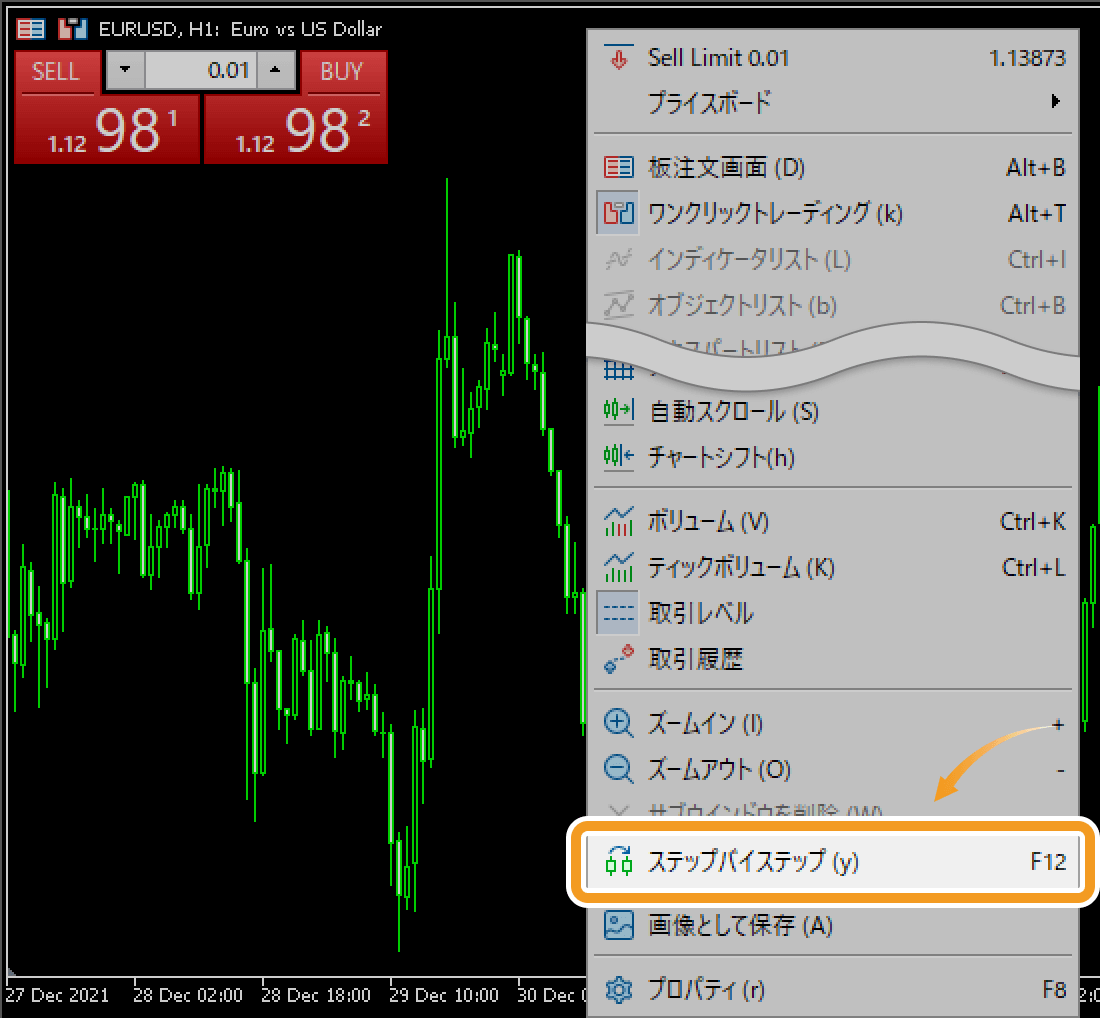Click the zoom out magnifier icon
This screenshot has width=1100, height=1018.
point(618,770)
